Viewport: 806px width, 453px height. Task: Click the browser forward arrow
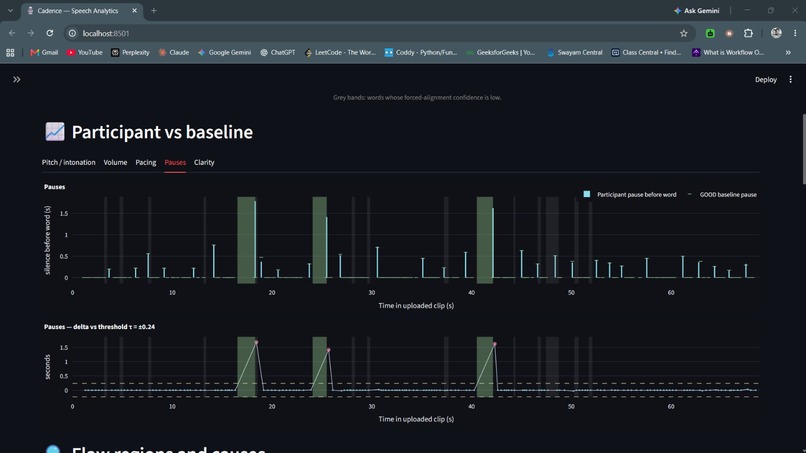[31, 33]
